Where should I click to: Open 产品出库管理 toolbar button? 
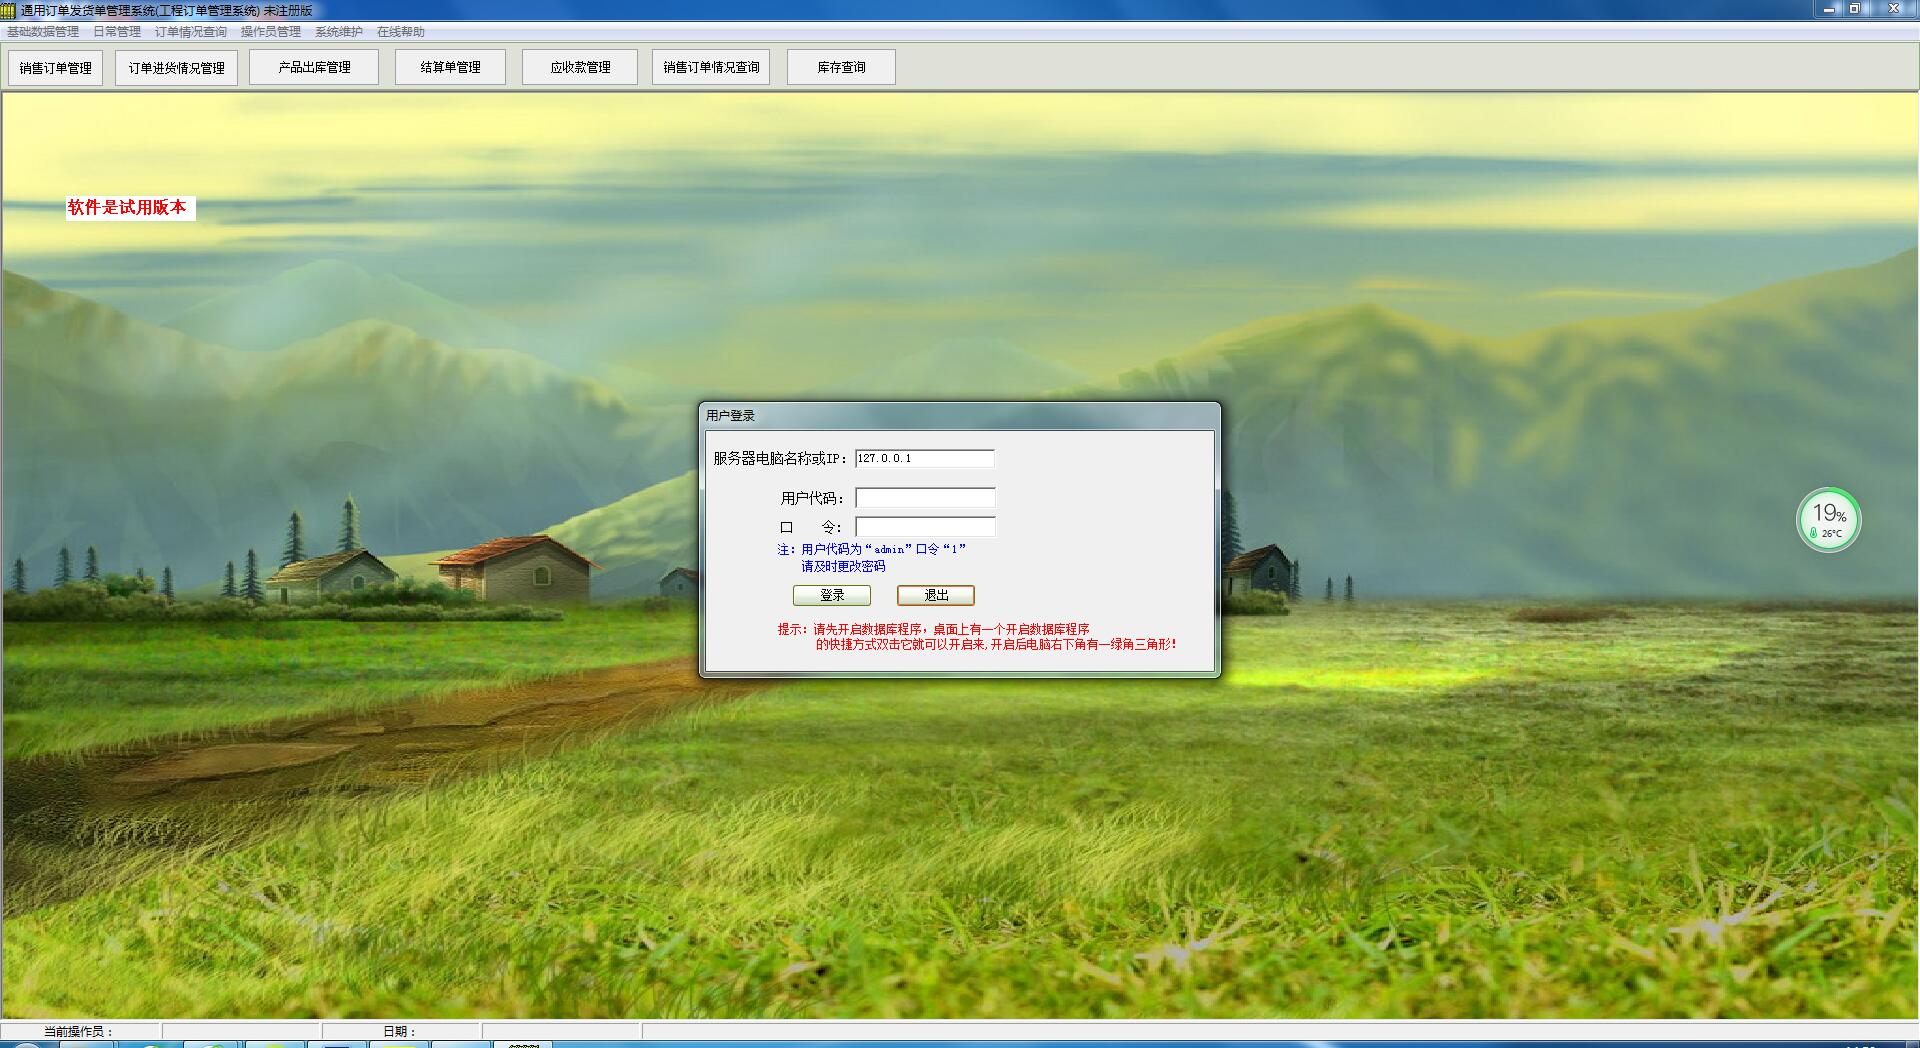(314, 67)
